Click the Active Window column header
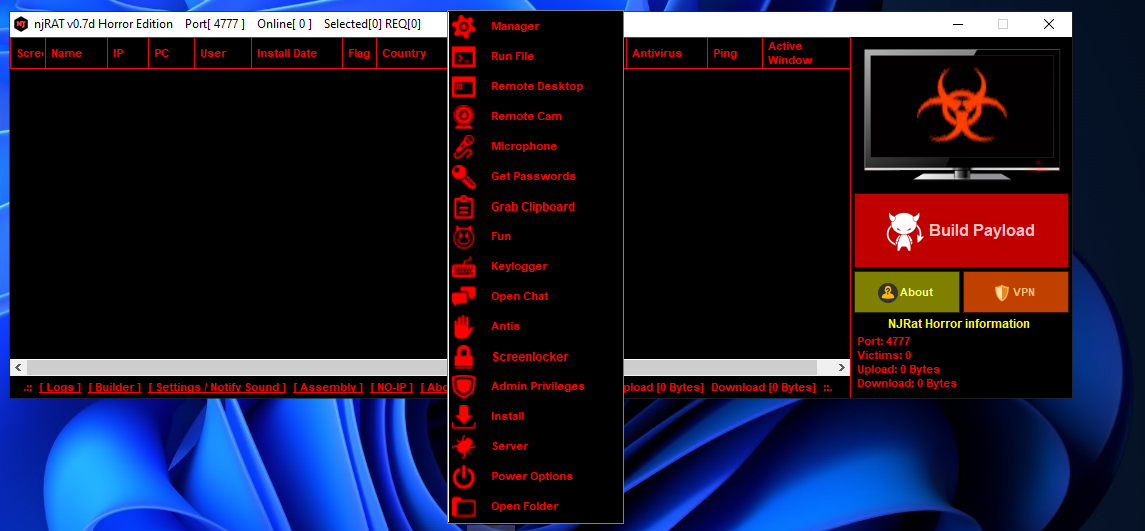This screenshot has height=531, width=1145. 806,53
